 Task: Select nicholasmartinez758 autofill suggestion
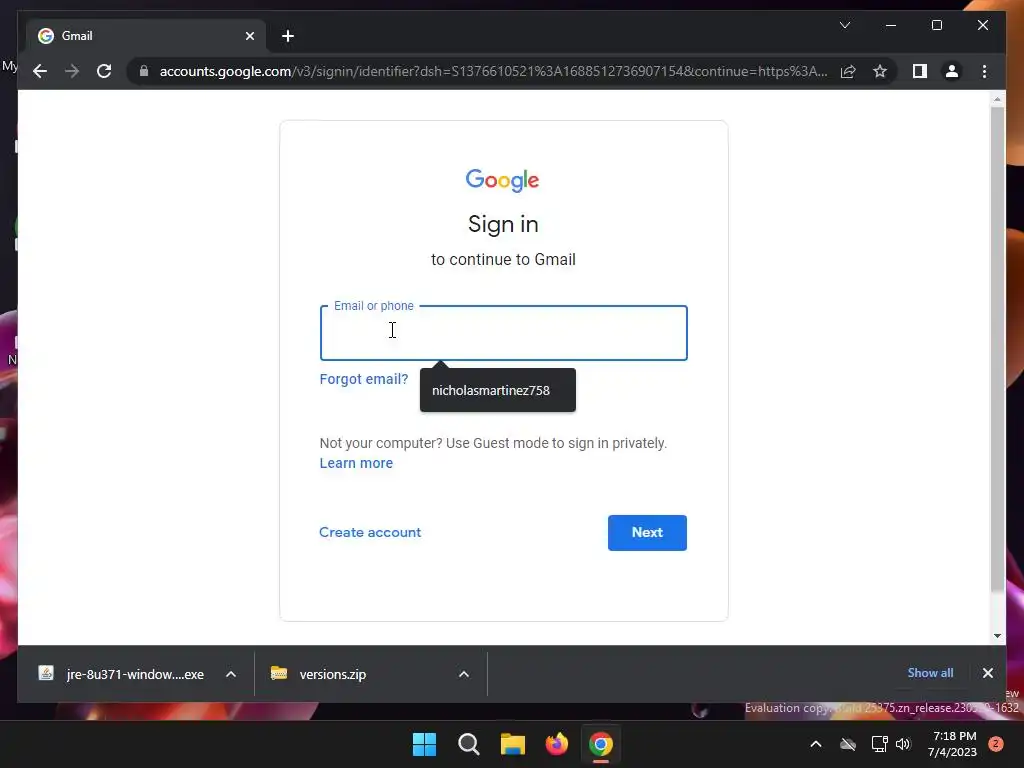[x=498, y=391]
